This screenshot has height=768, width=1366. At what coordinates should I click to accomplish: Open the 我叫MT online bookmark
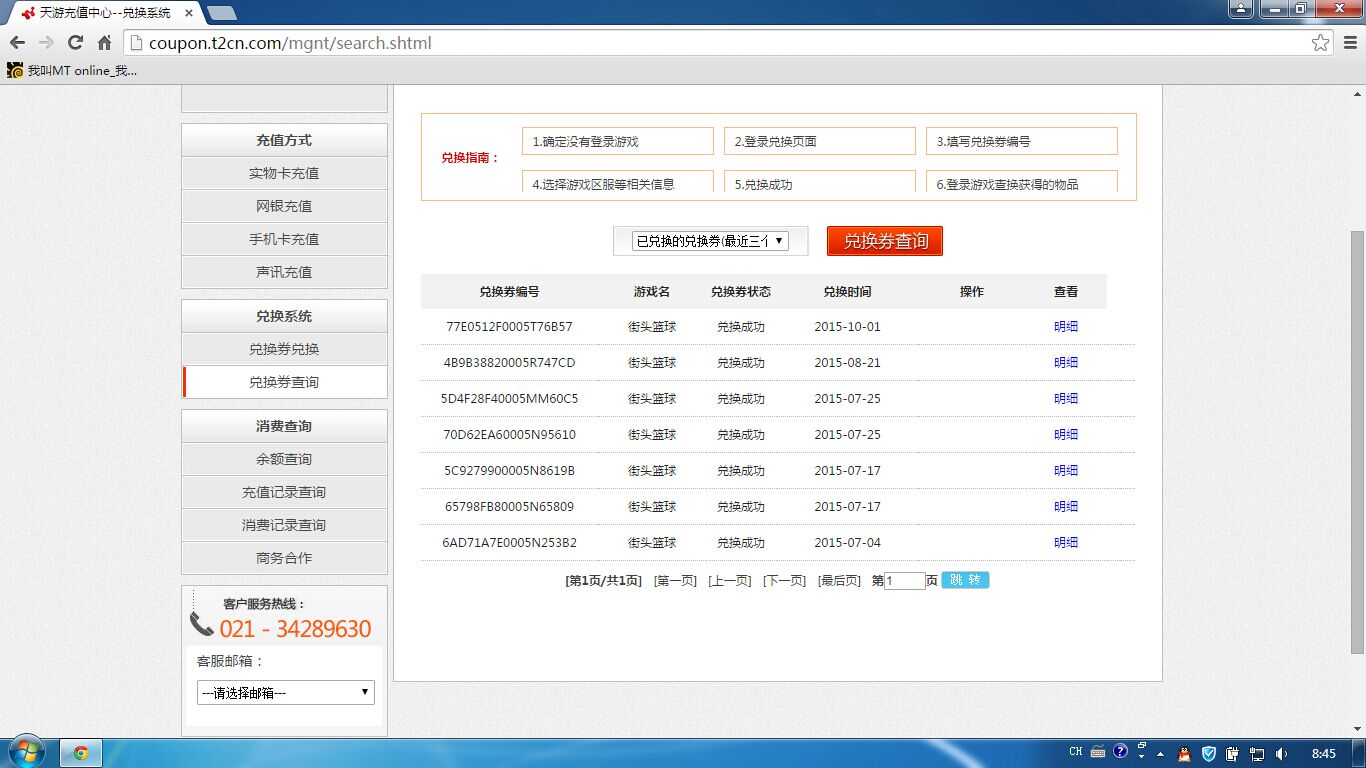[x=72, y=70]
